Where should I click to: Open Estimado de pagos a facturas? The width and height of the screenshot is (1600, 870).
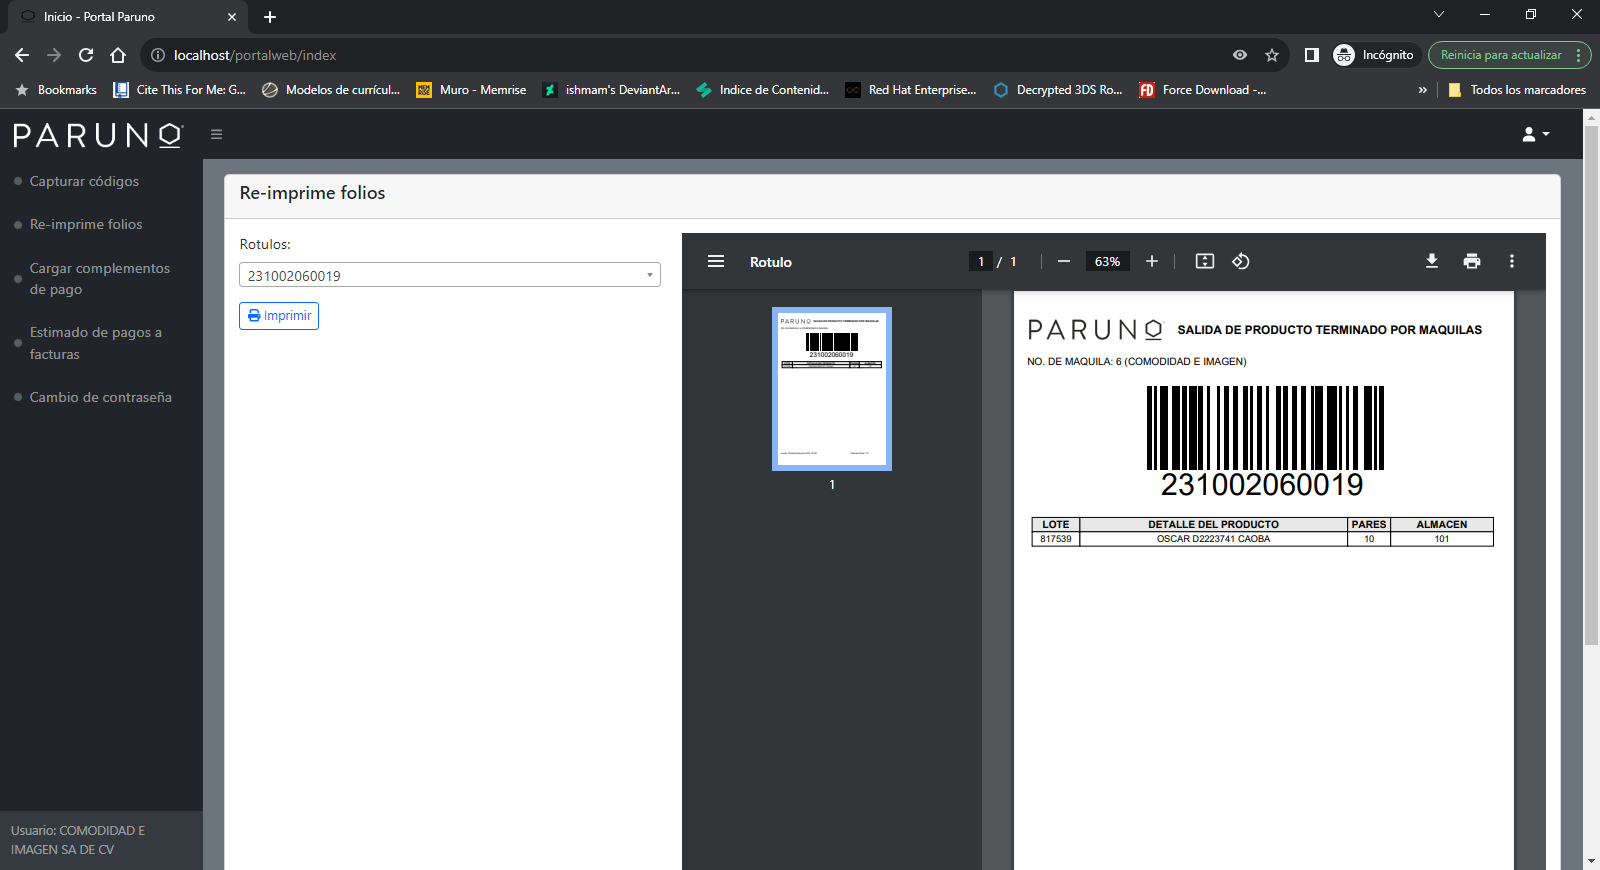pos(96,343)
